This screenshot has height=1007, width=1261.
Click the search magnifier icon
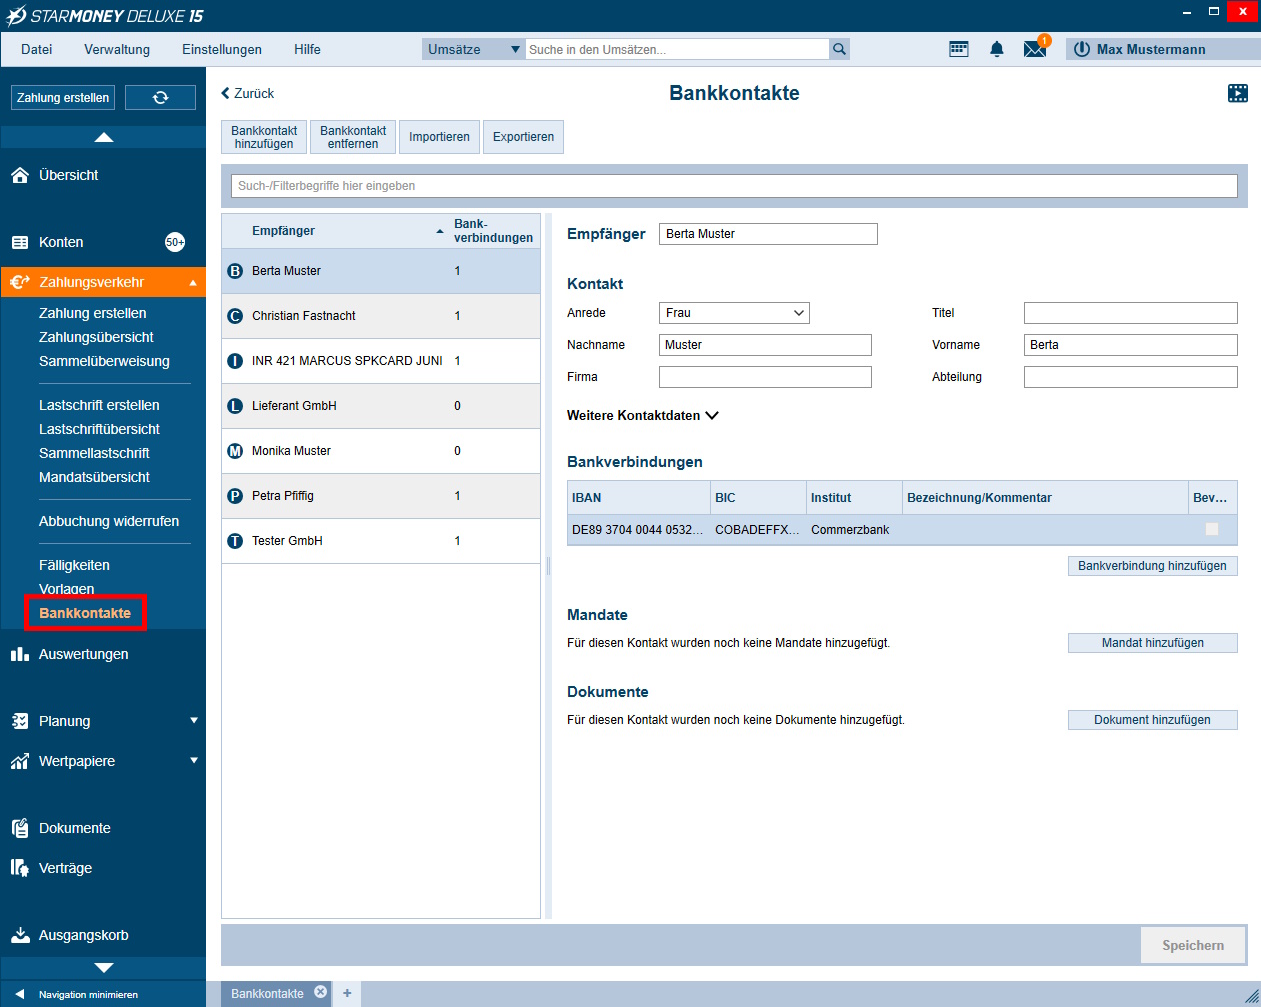click(839, 49)
